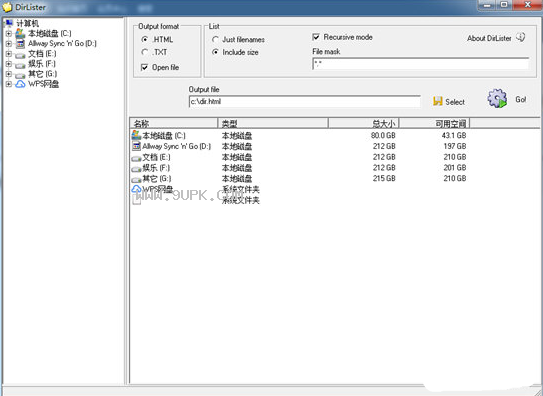Click the C: drive icon in file list
543x396 pixels.
click(x=136, y=135)
